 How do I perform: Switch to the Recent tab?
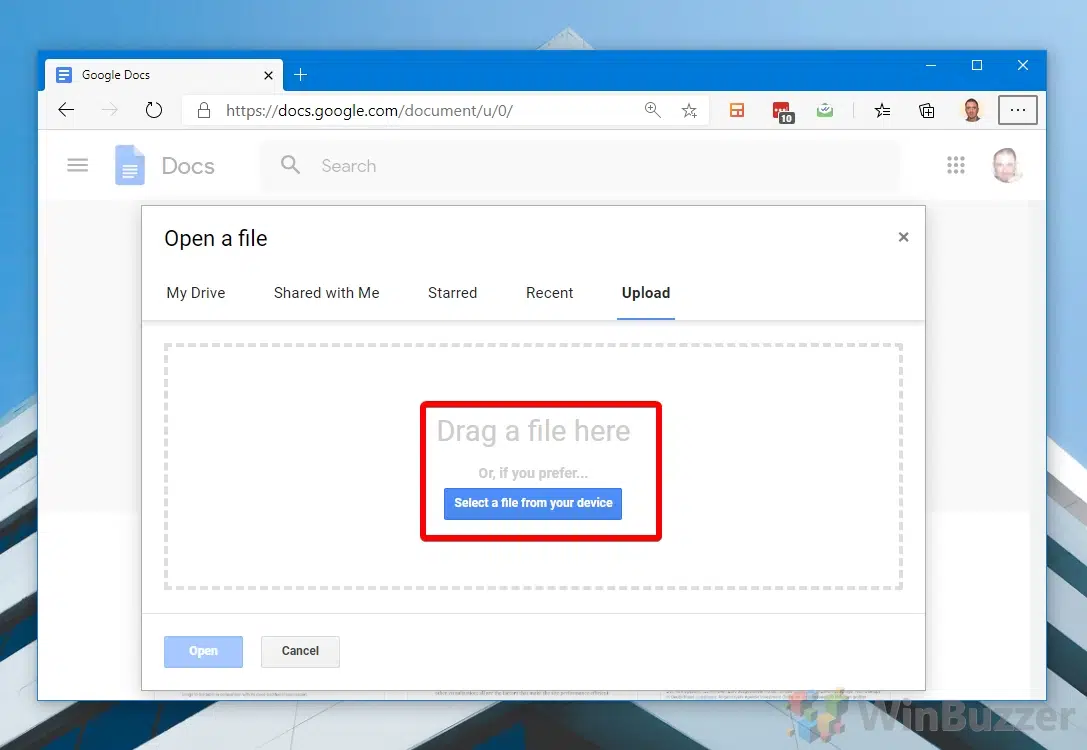coord(550,293)
